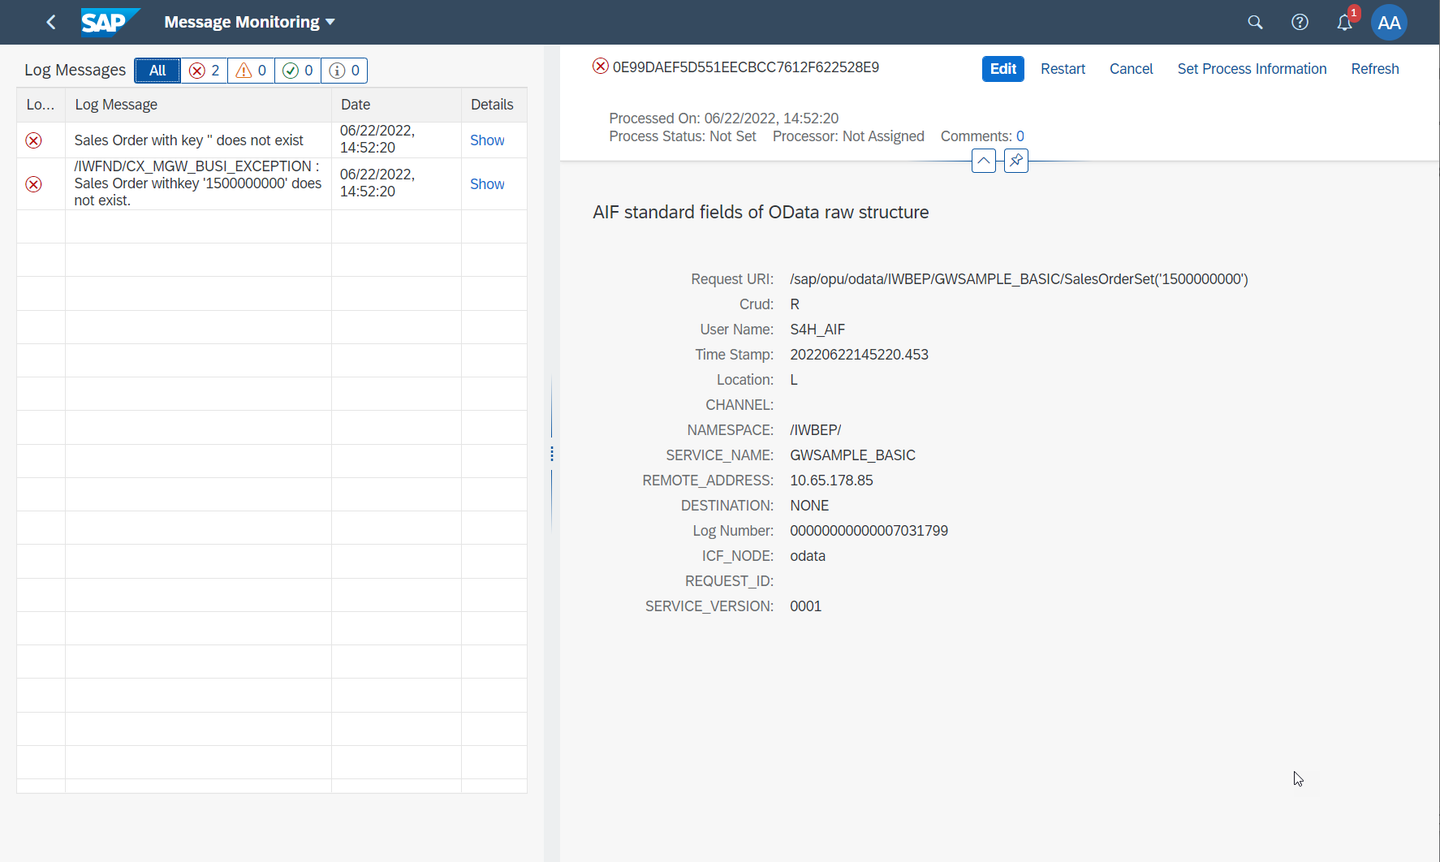Click the splitter handle between panels

[552, 454]
